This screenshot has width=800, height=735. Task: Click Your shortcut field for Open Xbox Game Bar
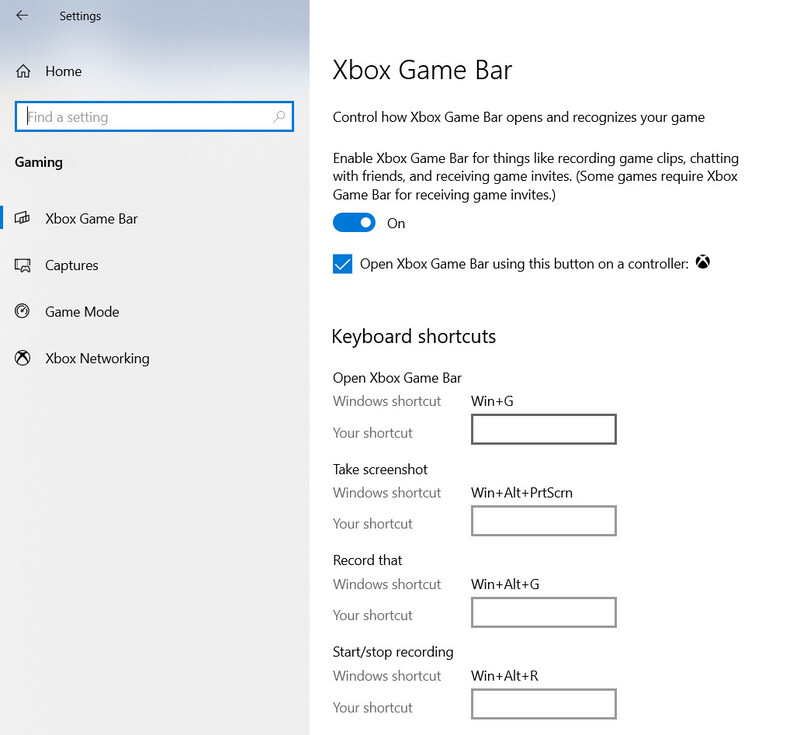pos(544,429)
